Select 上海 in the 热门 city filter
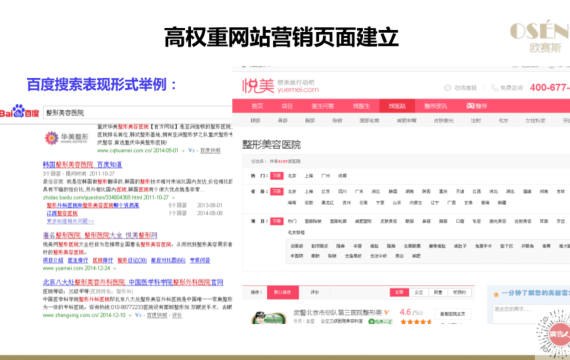This screenshot has height=360, width=570. (x=309, y=176)
